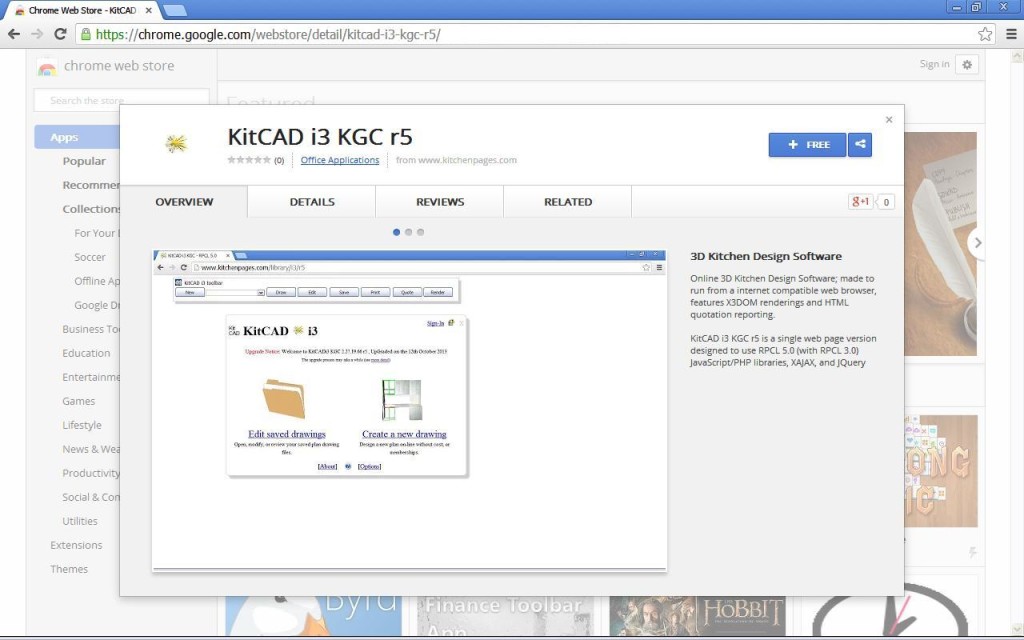The image size is (1024, 640).
Task: Click the +1 count bubble
Action: click(886, 202)
